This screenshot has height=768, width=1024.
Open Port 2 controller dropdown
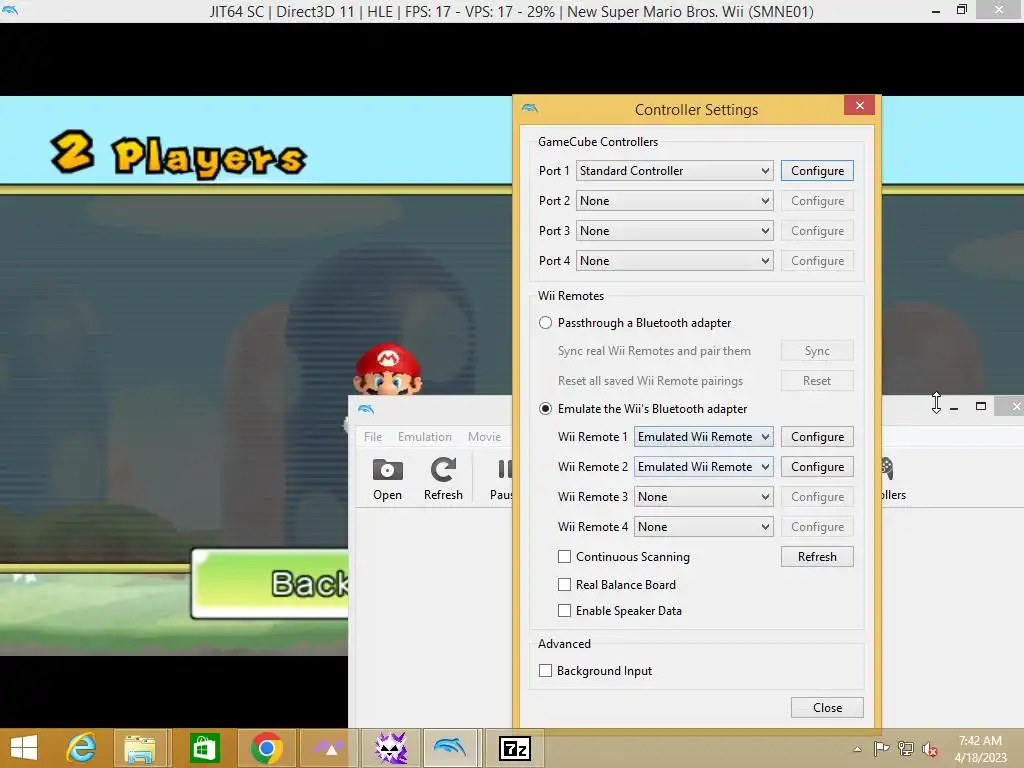pos(675,200)
